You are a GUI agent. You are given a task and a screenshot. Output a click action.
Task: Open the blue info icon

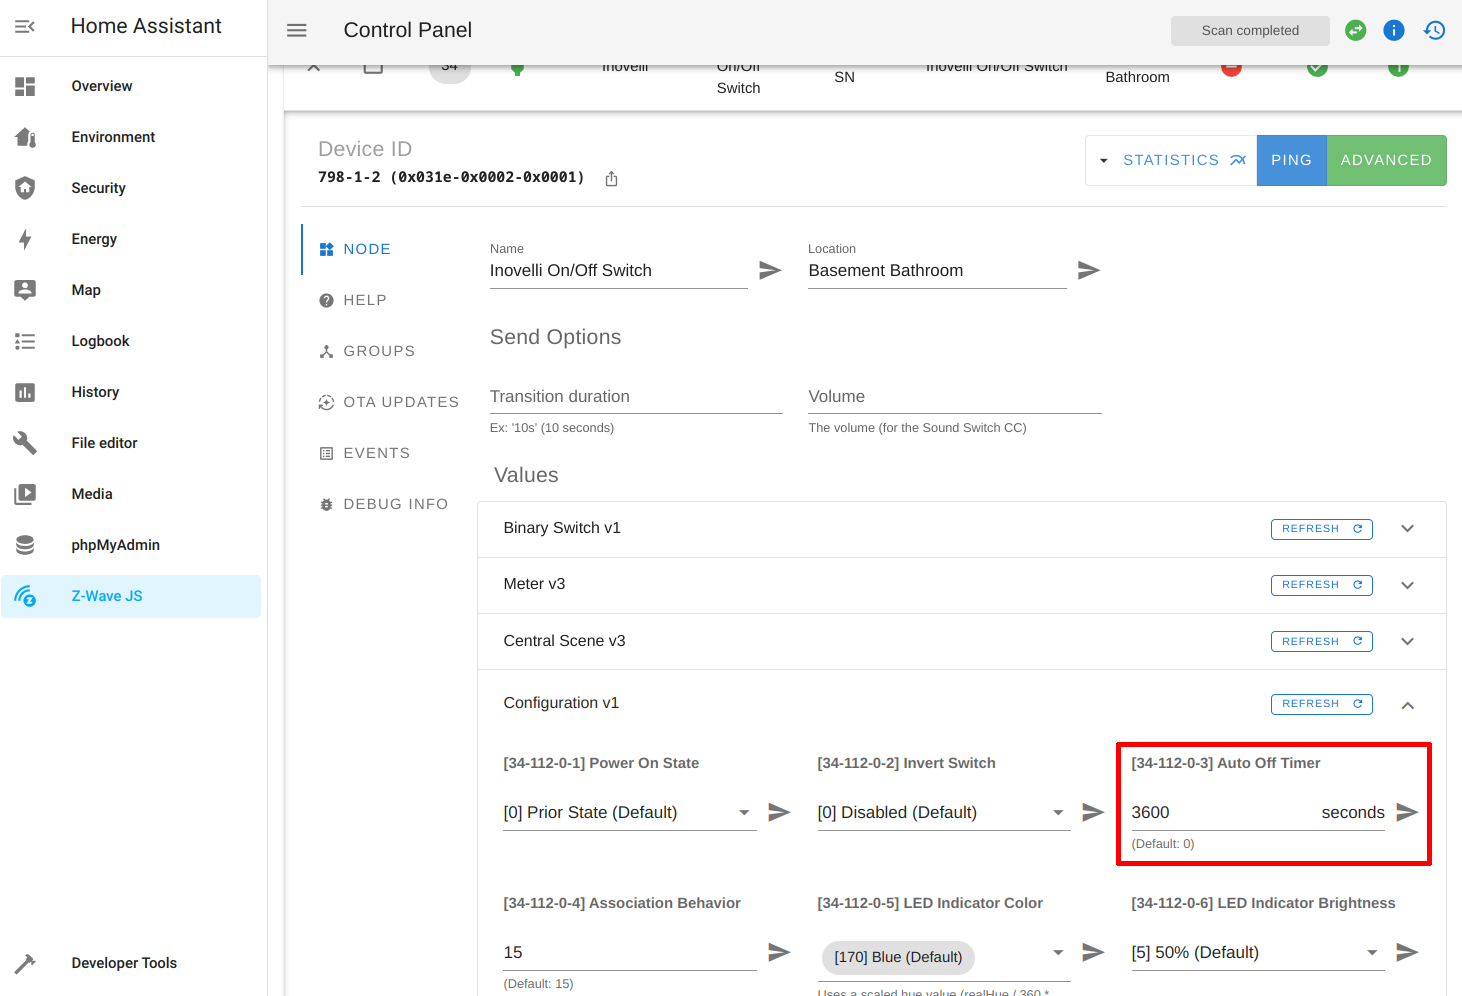[x=1394, y=30]
